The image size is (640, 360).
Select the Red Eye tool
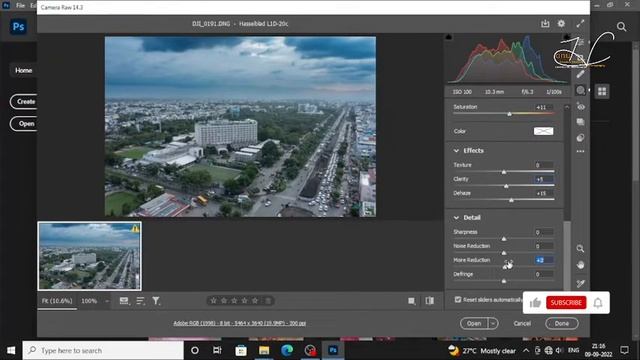pyautogui.click(x=580, y=107)
